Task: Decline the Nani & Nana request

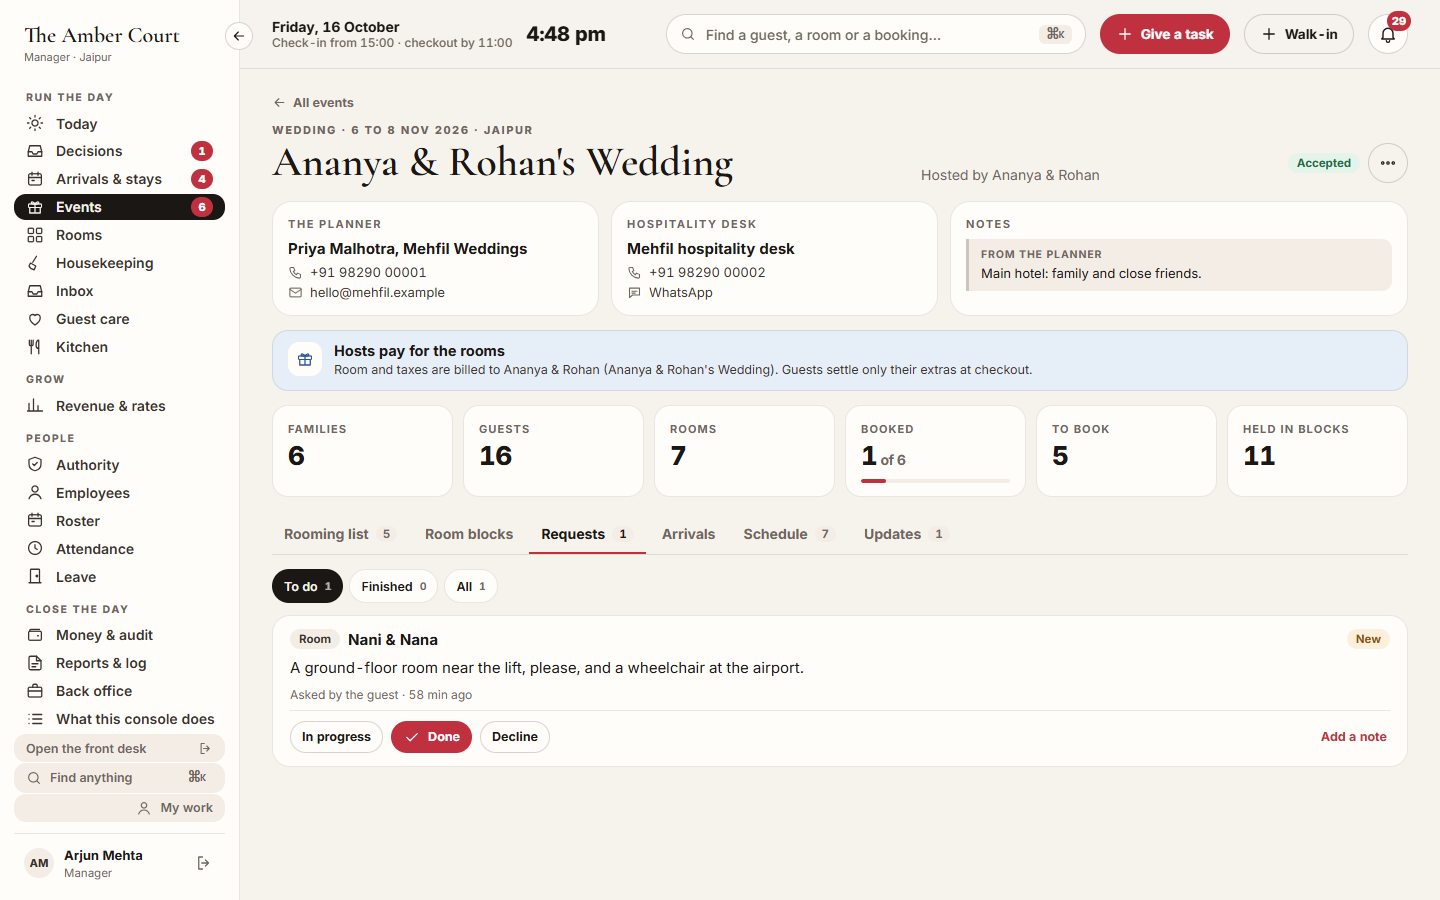Action: [515, 737]
